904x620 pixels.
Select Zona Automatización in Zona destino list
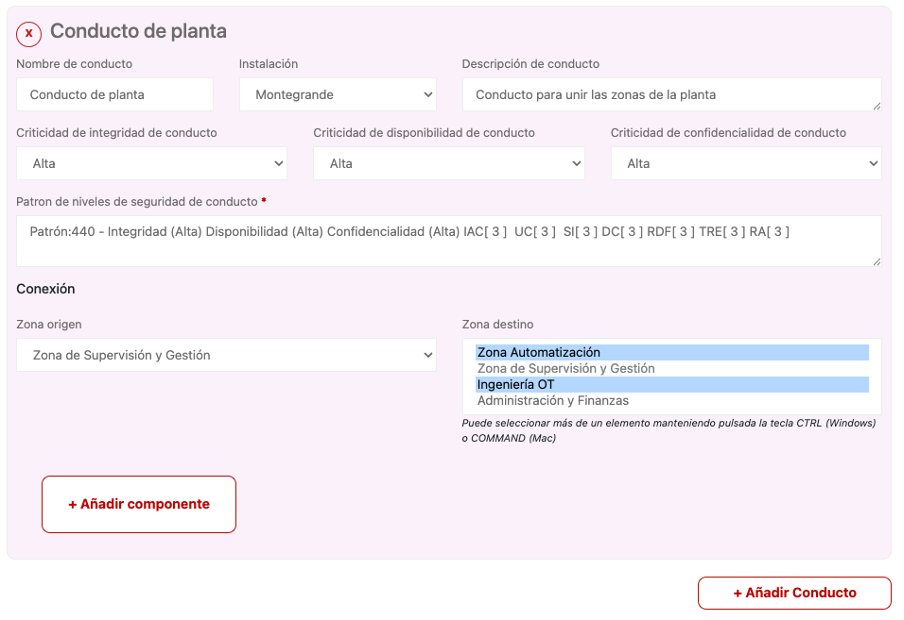(672, 352)
